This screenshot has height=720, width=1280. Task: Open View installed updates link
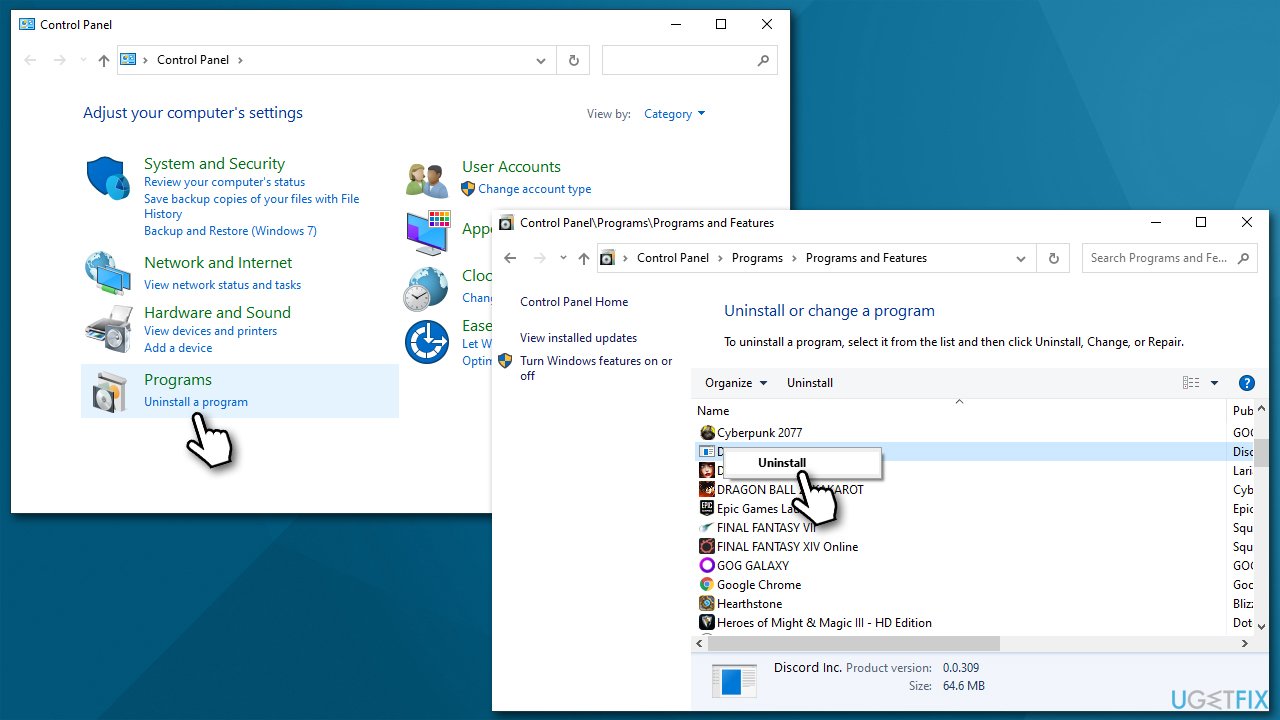coord(578,338)
